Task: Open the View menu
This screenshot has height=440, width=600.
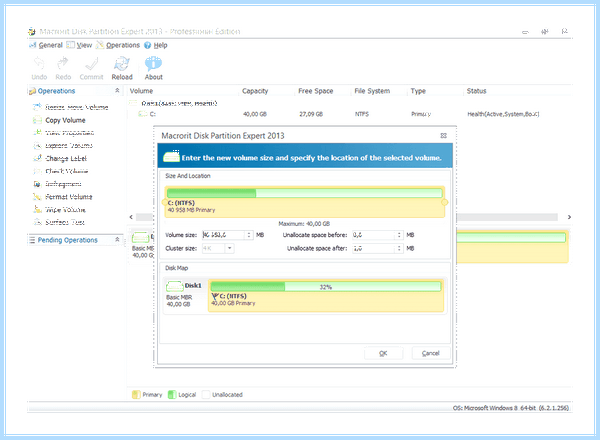Action: 80,45
